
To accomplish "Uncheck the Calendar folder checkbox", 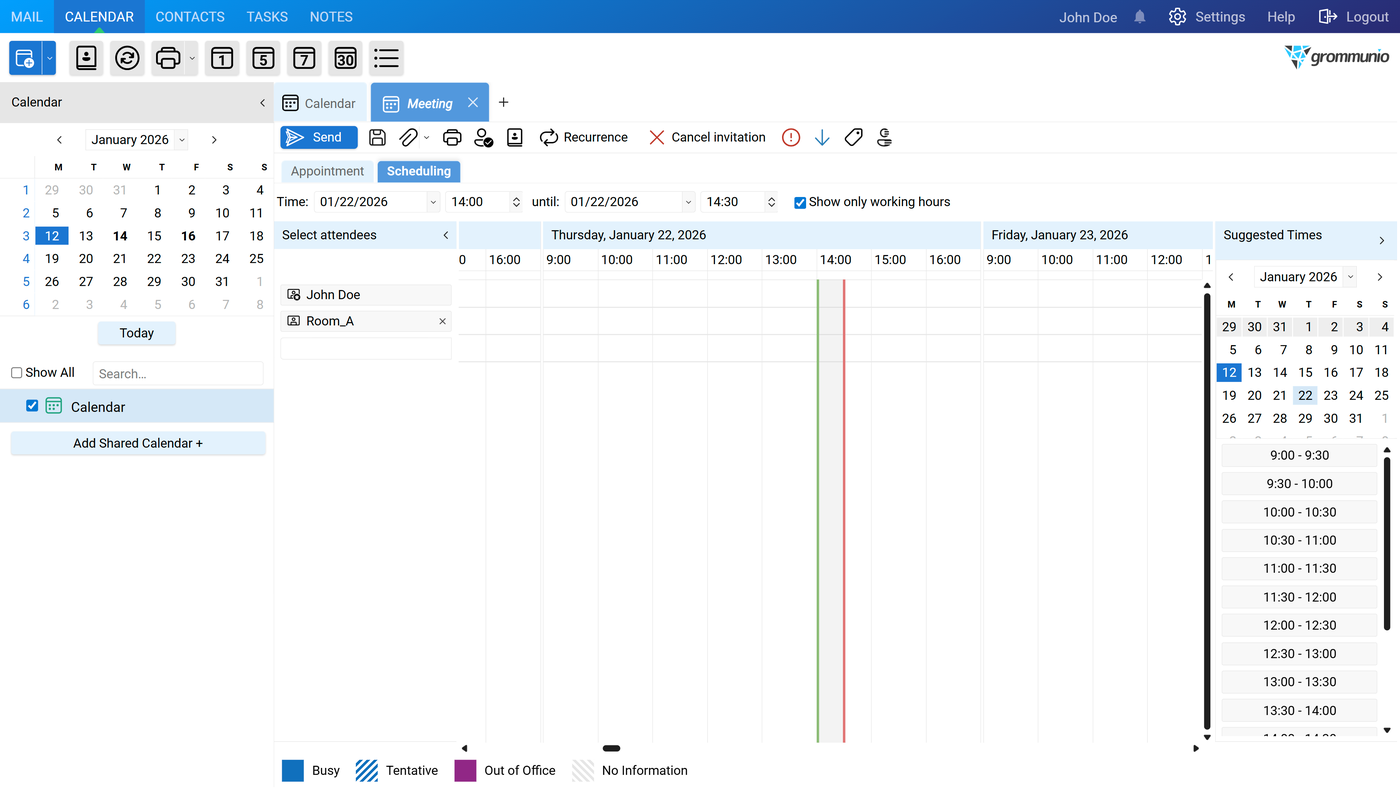I will coord(32,406).
